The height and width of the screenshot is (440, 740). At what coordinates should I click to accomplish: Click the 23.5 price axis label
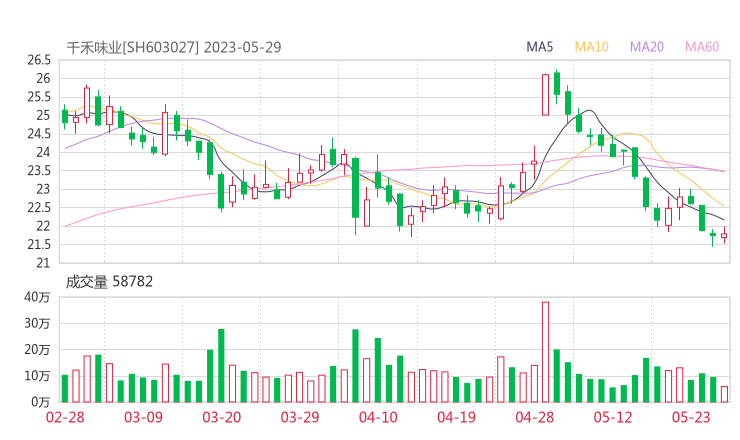point(39,170)
